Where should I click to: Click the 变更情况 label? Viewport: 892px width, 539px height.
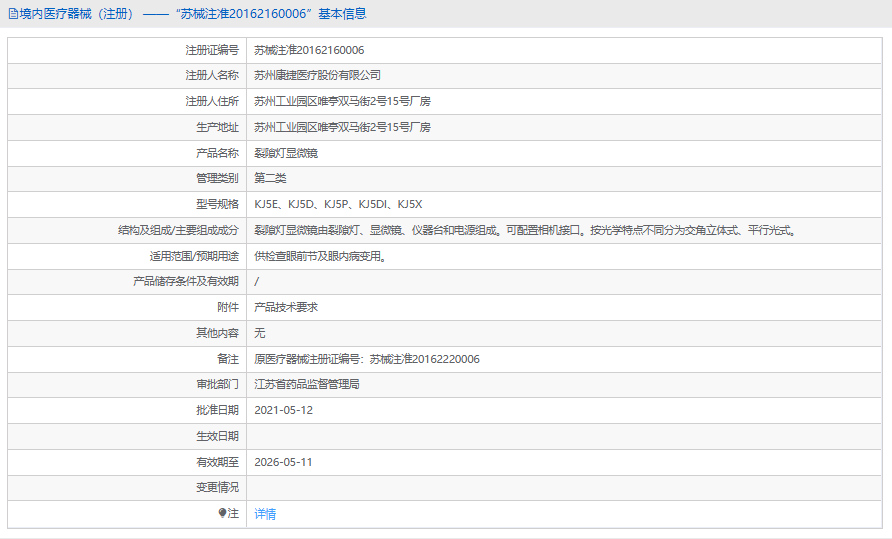(217, 487)
